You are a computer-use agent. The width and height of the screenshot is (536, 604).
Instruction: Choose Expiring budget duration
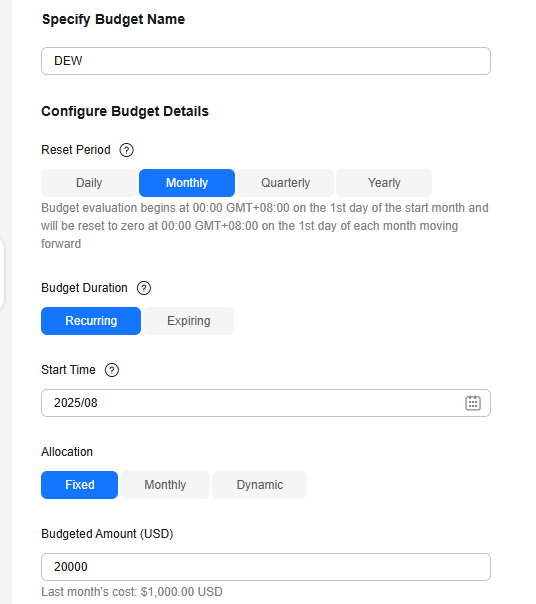[x=188, y=321]
